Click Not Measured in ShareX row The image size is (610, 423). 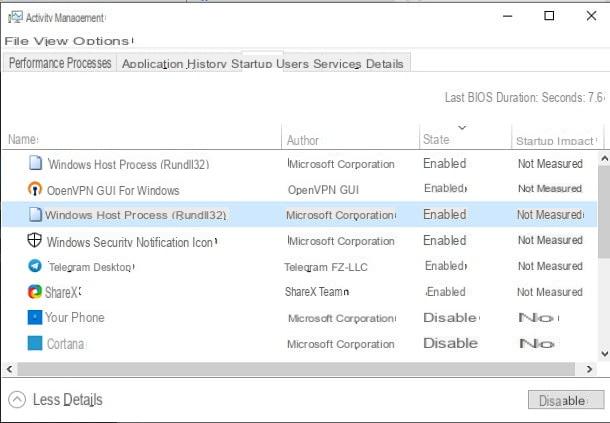(550, 292)
